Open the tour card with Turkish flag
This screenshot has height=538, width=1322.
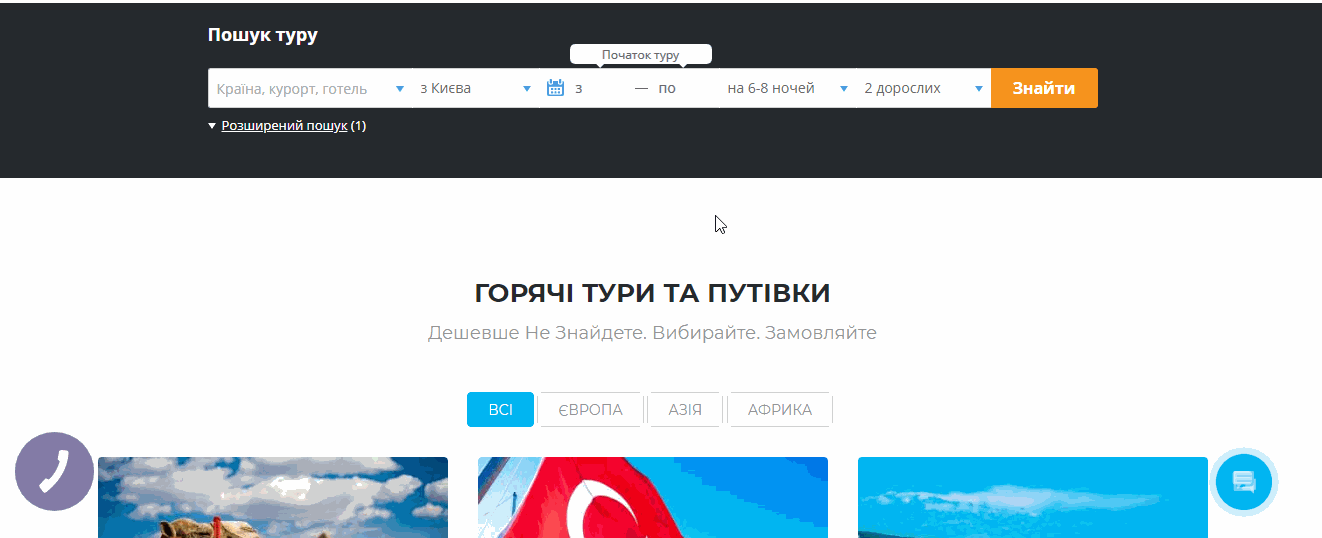click(653, 498)
